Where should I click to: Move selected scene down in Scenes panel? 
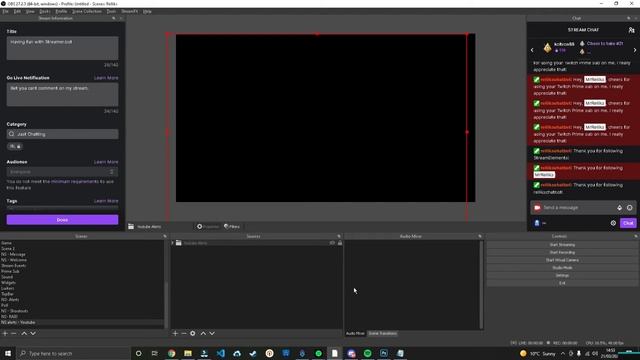click(x=33, y=333)
